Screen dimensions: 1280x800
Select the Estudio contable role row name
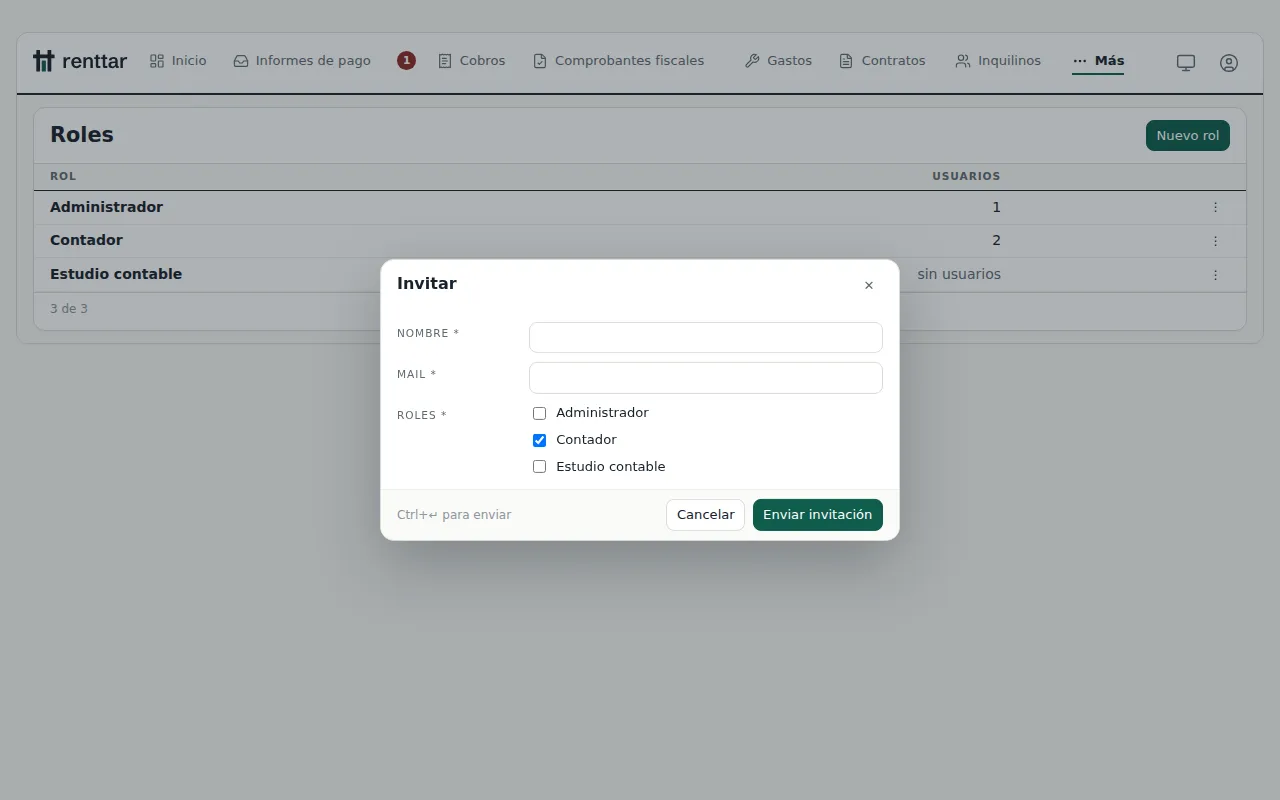[x=116, y=274]
